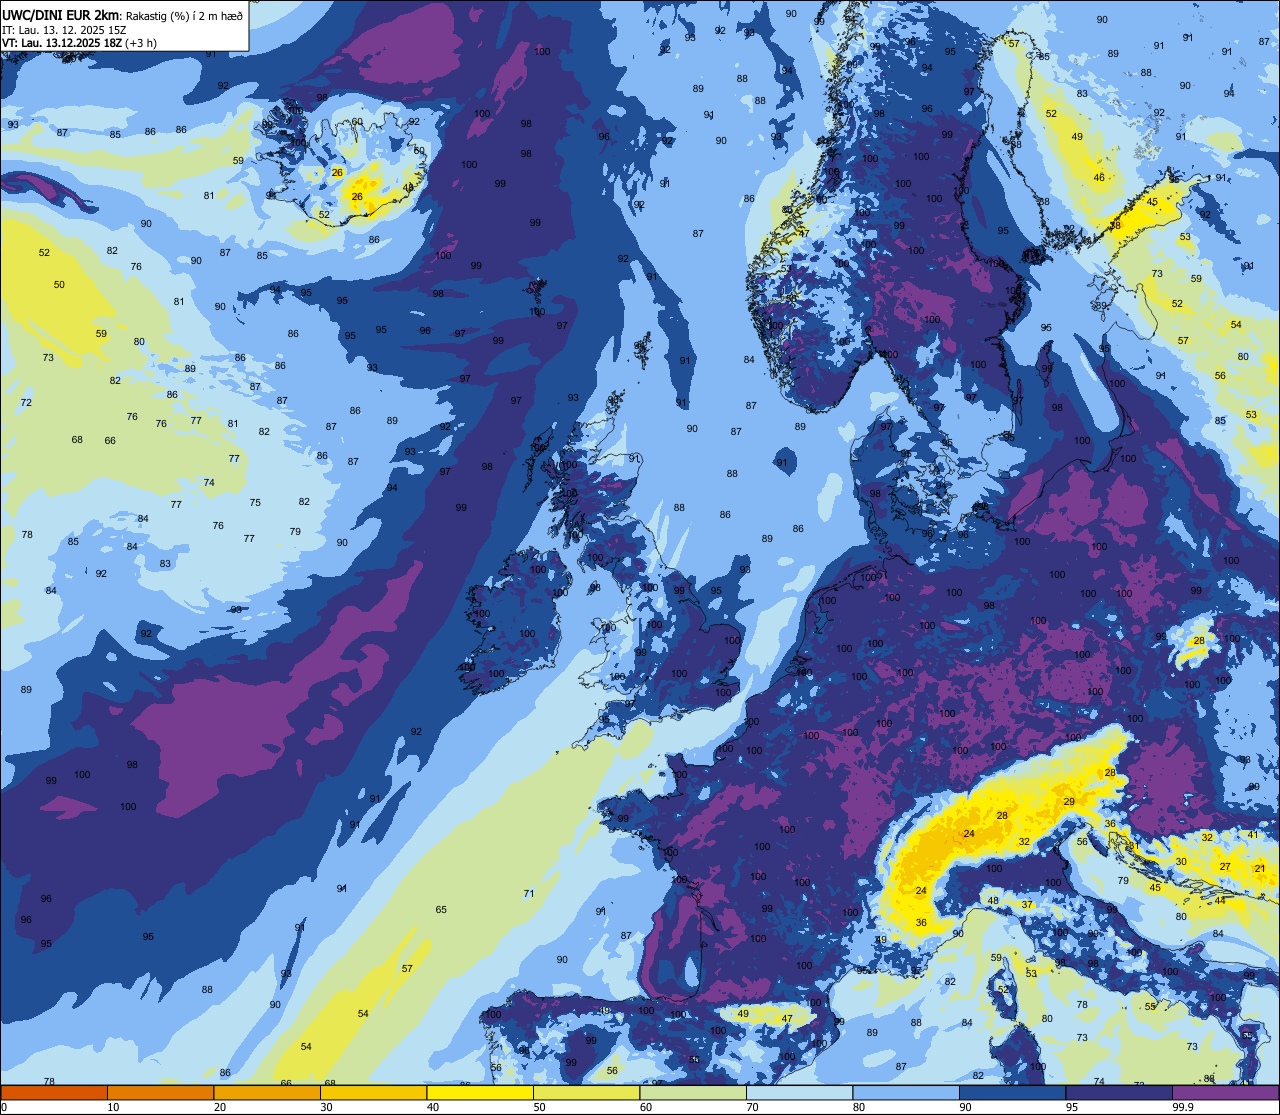
Task: Click the 0–10 dark orange legend swatch
Action: click(x=54, y=1093)
